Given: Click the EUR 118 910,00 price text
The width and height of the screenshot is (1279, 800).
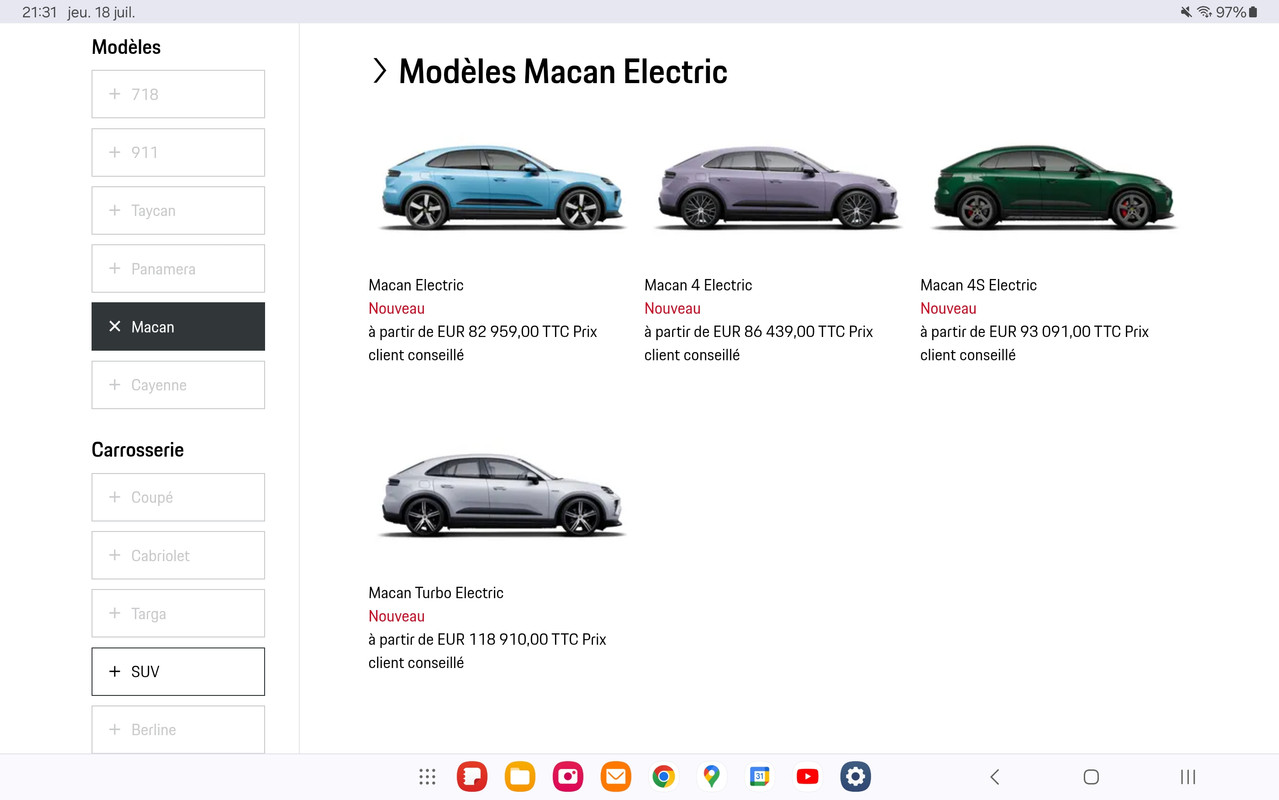Looking at the screenshot, I should click(493, 639).
